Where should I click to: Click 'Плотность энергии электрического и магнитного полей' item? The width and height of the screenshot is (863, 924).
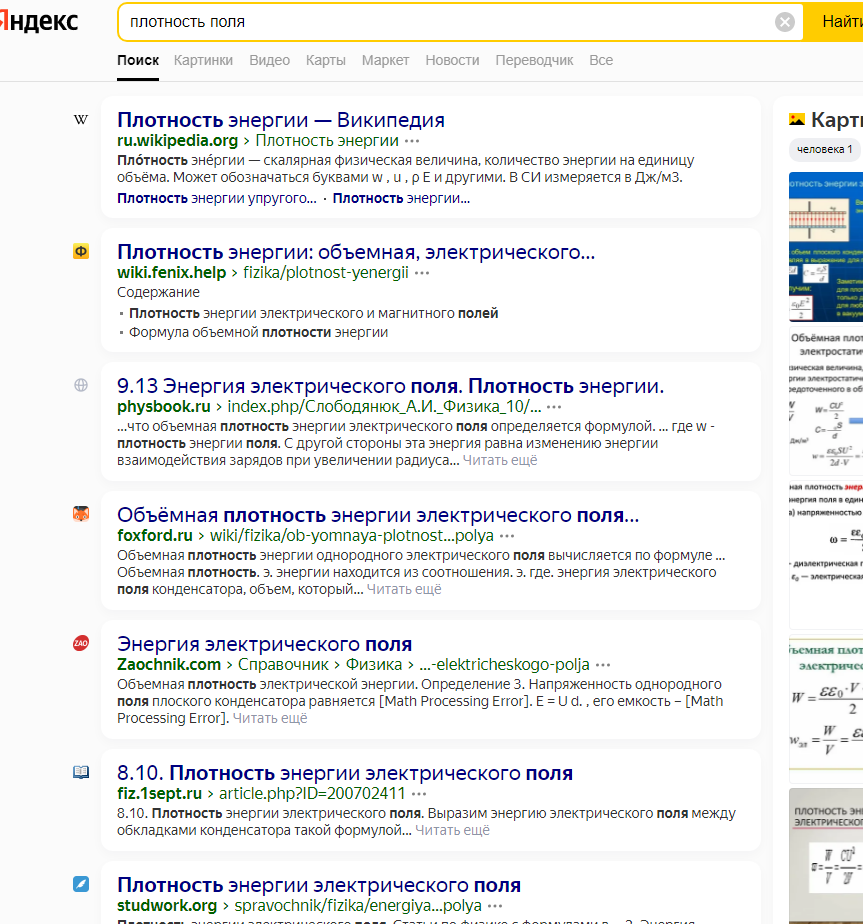tap(314, 313)
